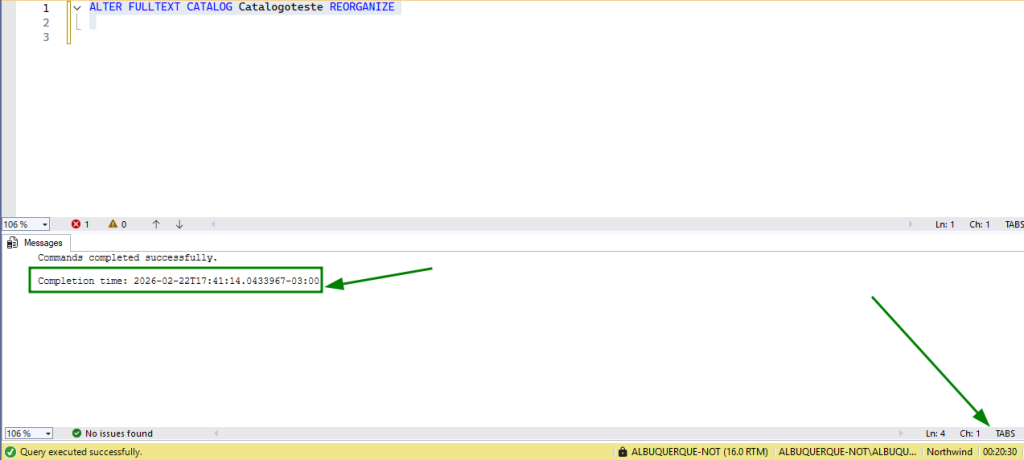Click the 00:20:30 elapsed time indicator

(x=1000, y=452)
